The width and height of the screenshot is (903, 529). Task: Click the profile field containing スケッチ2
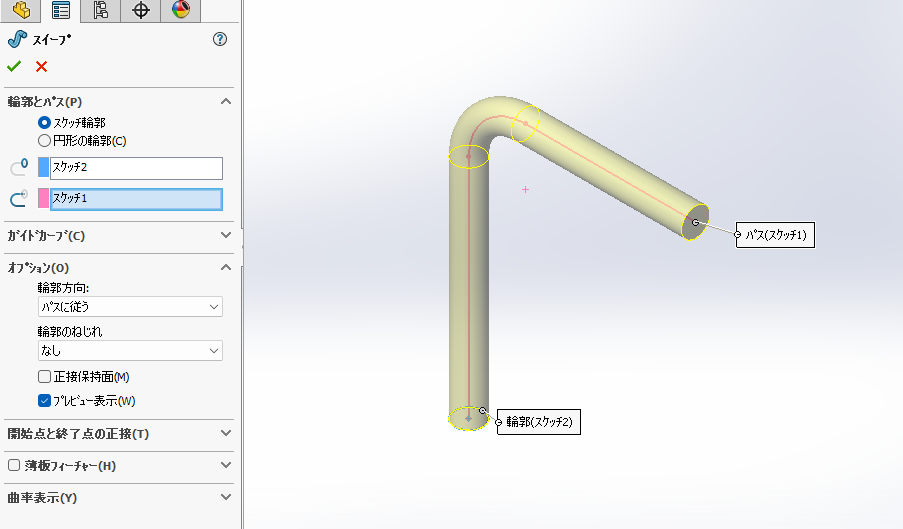[x=136, y=168]
